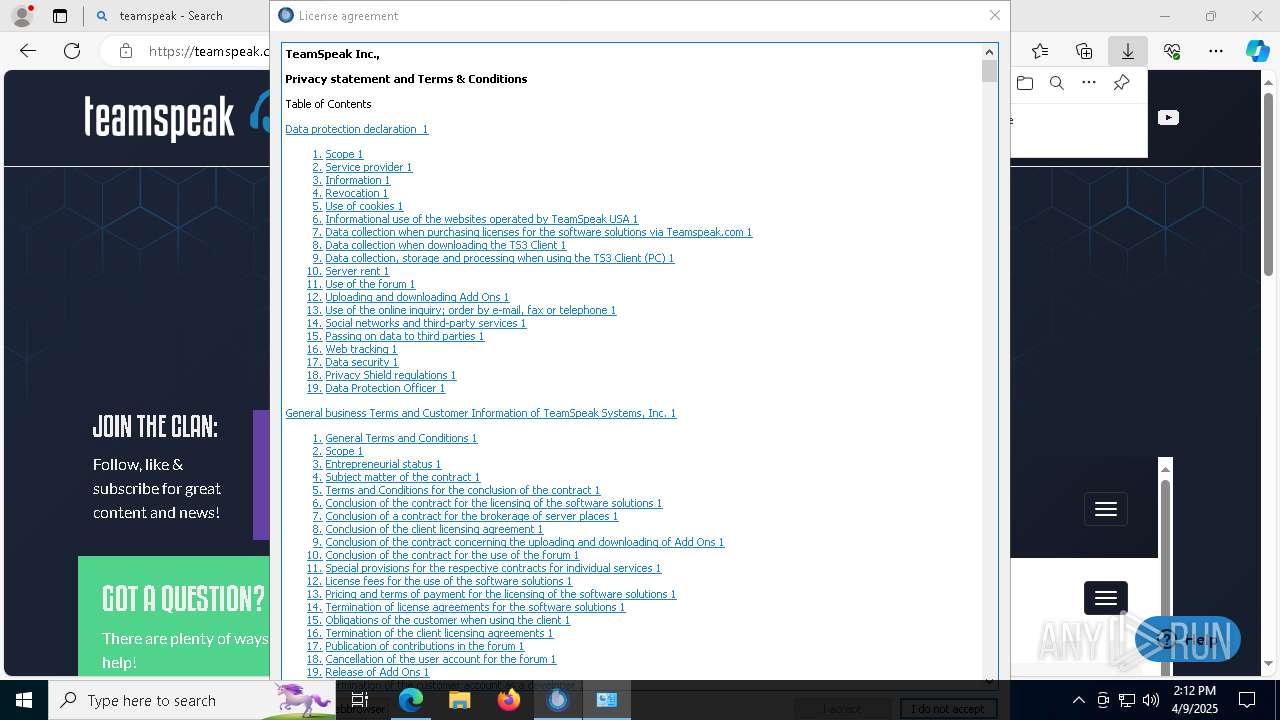
Task: Open 'Social networks and third-party services' link
Action: 425,323
